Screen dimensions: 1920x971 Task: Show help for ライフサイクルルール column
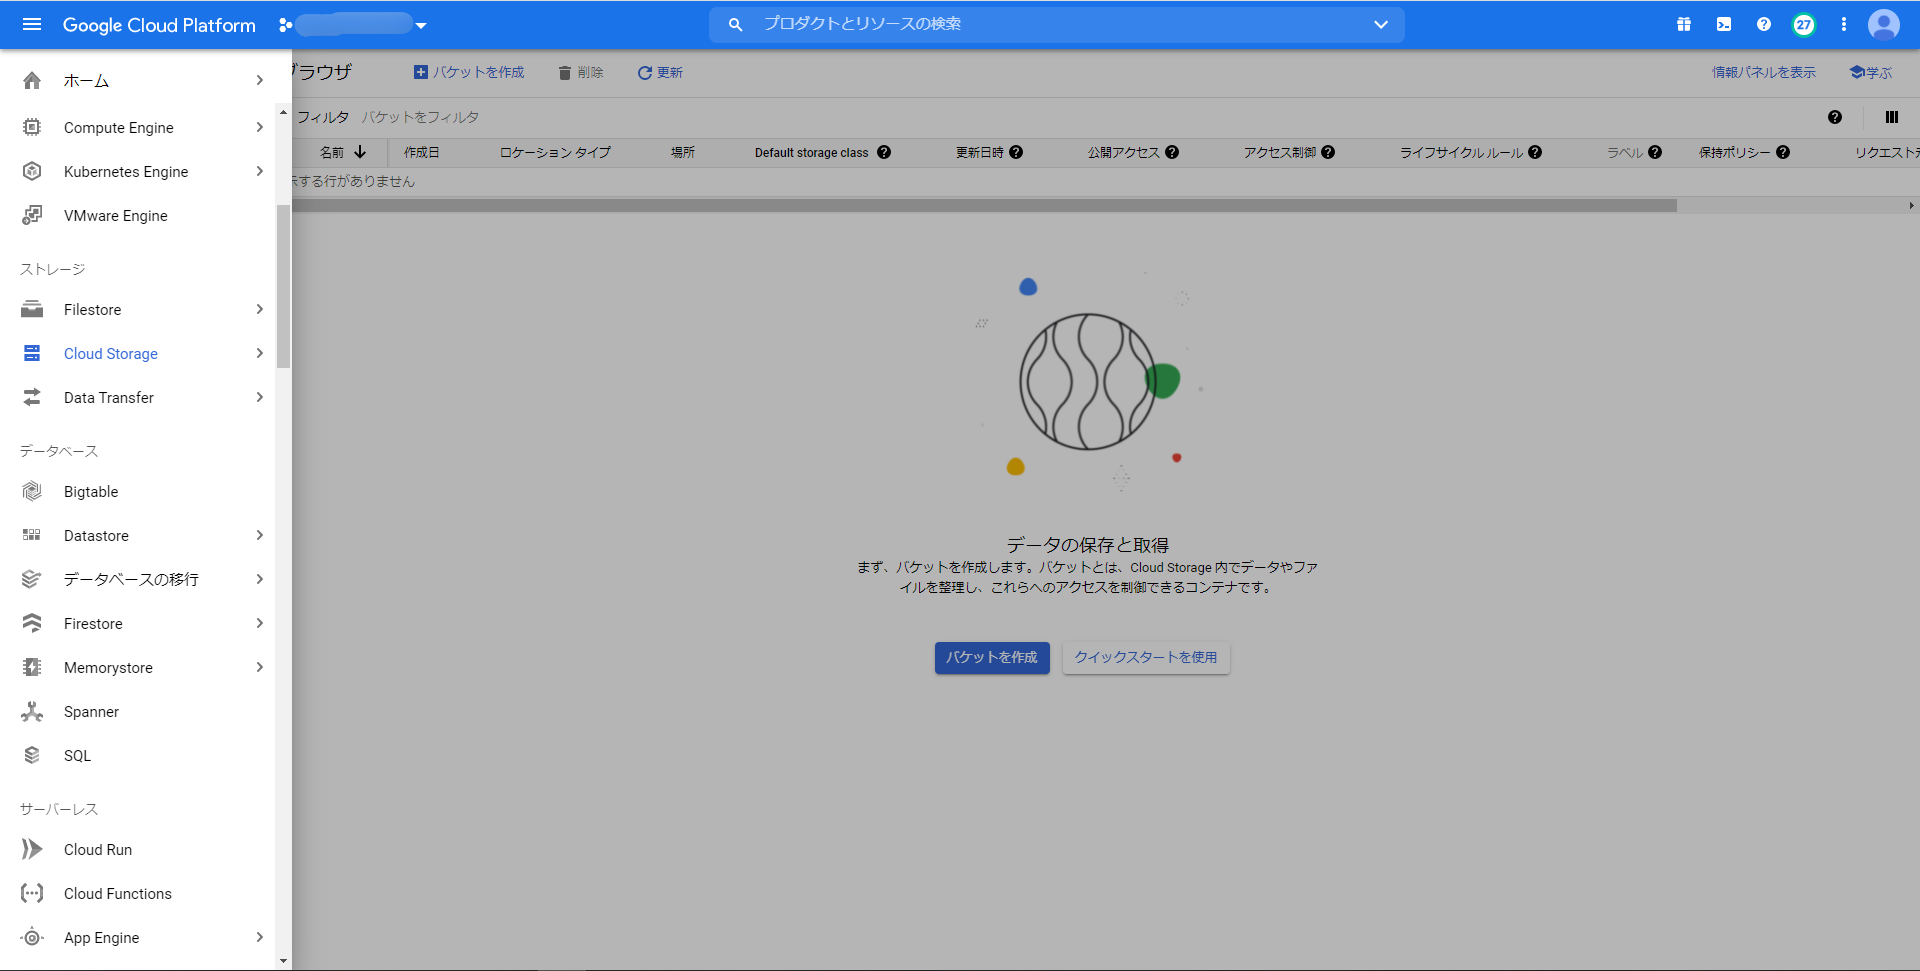1535,152
